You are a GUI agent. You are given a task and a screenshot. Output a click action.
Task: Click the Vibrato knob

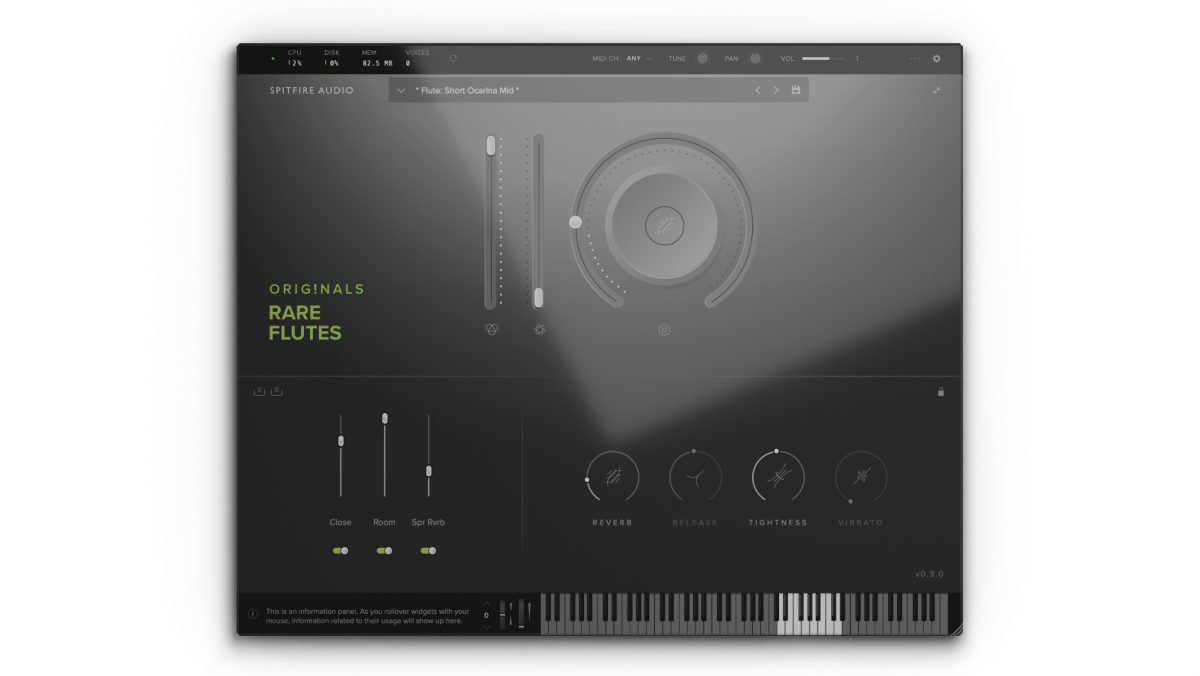coord(861,477)
